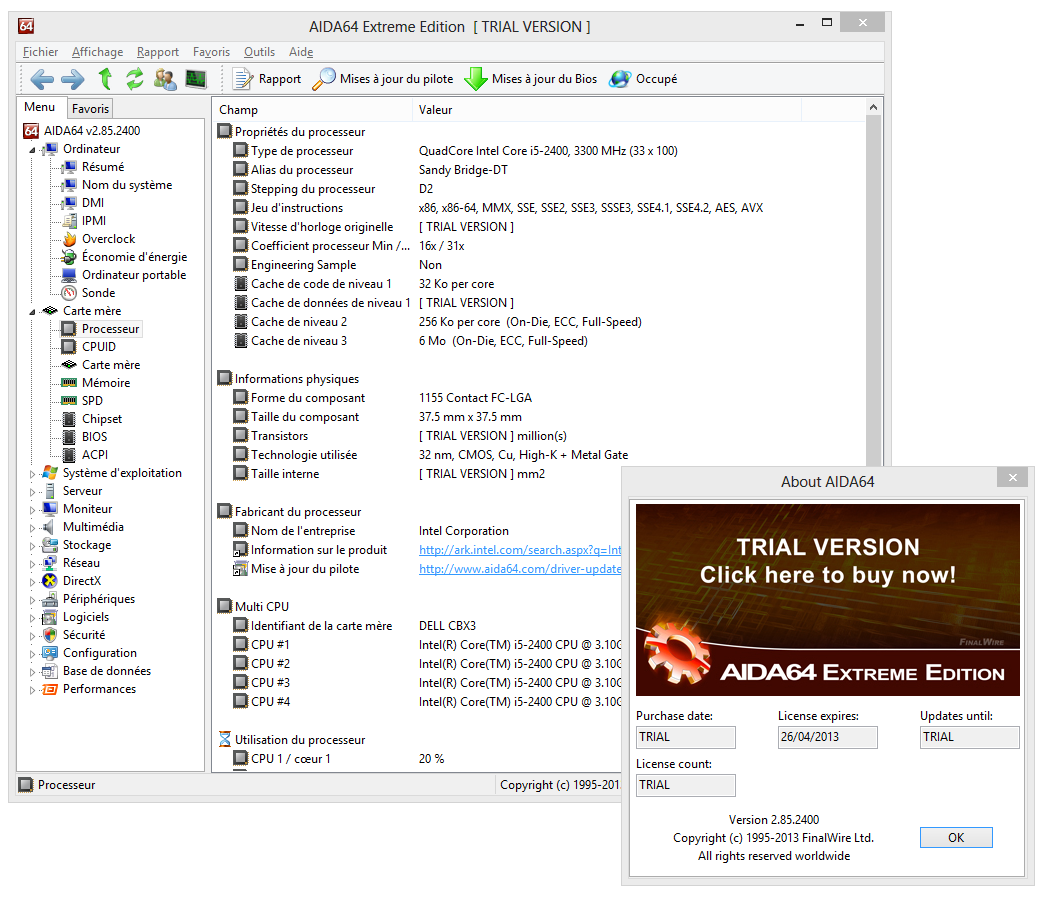
Task: Collapse the Ordinateur tree node
Action: pyautogui.click(x=32, y=150)
